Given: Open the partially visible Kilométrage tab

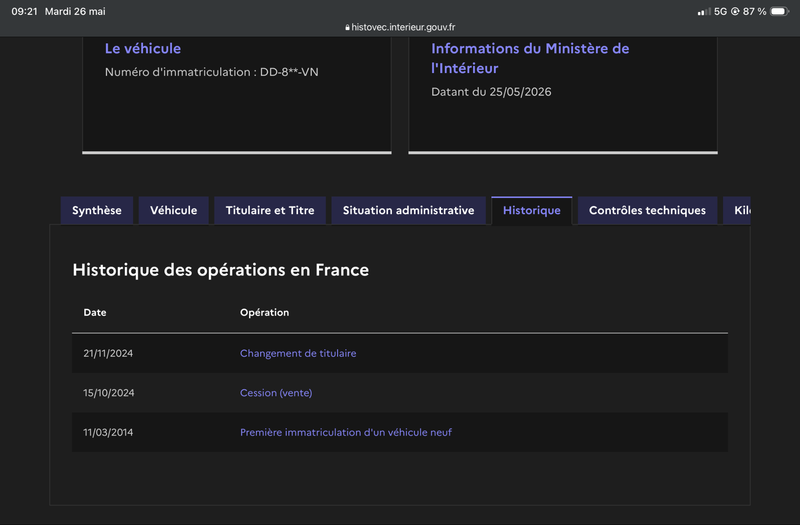Looking at the screenshot, I should [737, 210].
